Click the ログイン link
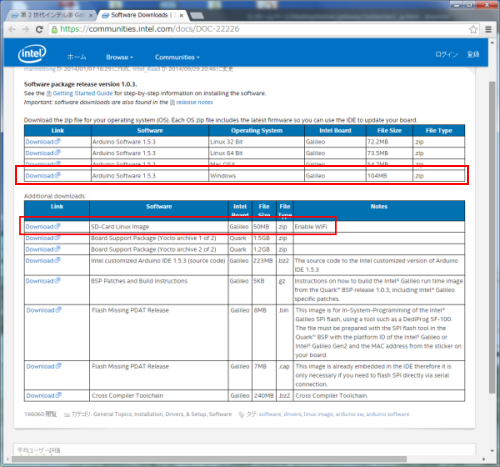Image resolution: width=500 pixels, height=467 pixels. [x=446, y=54]
